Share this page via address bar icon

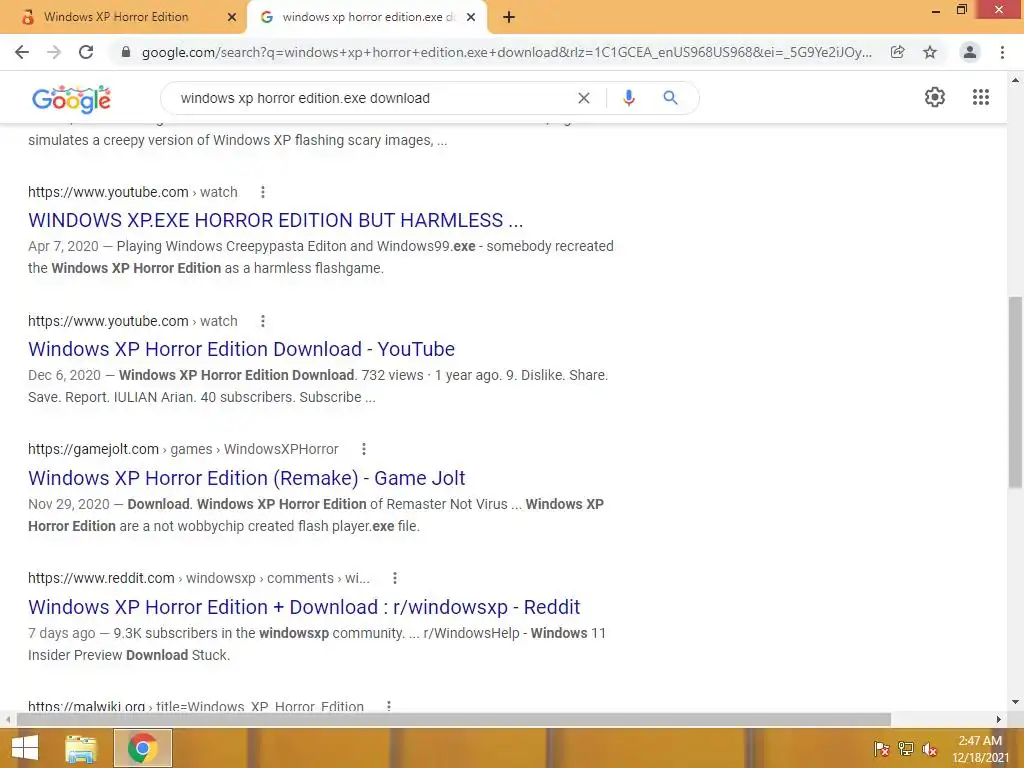point(898,52)
